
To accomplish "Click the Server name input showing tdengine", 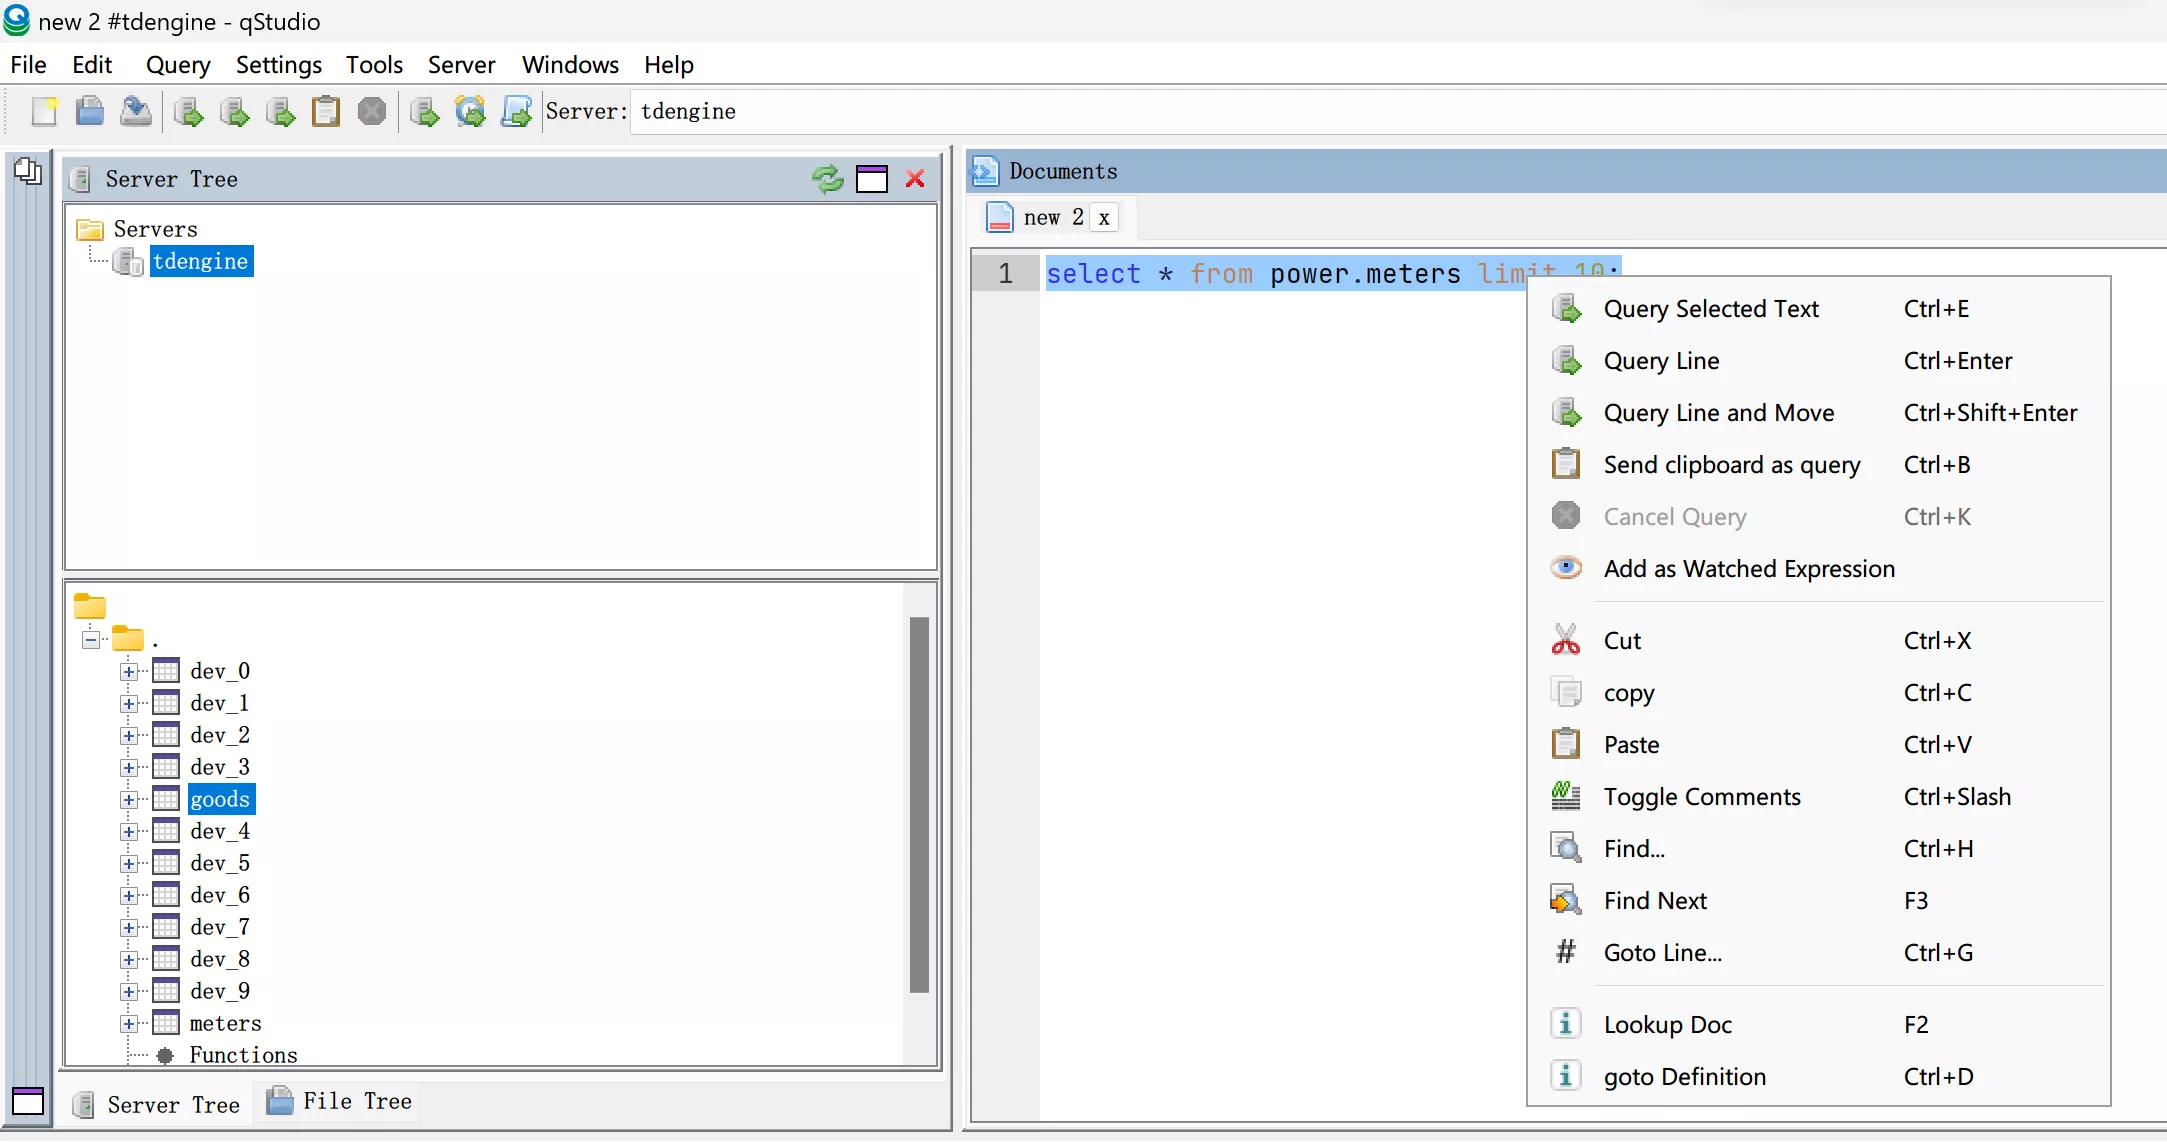I will coord(688,111).
